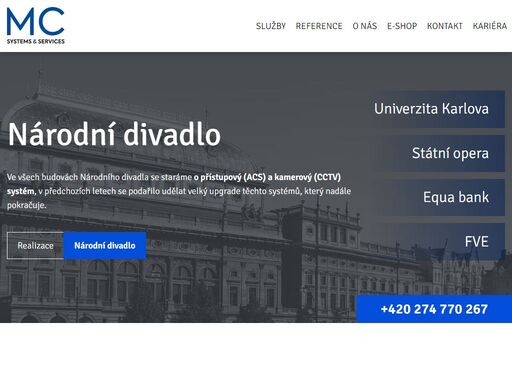Click the Národní divadlo headline
512x384 pixels.
point(114,134)
